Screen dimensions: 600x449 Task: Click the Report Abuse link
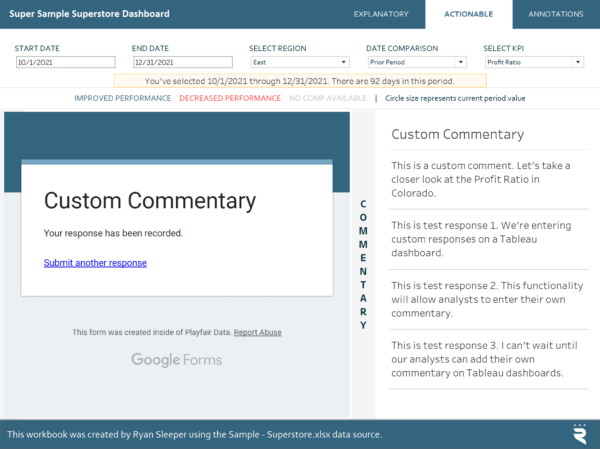click(x=258, y=332)
